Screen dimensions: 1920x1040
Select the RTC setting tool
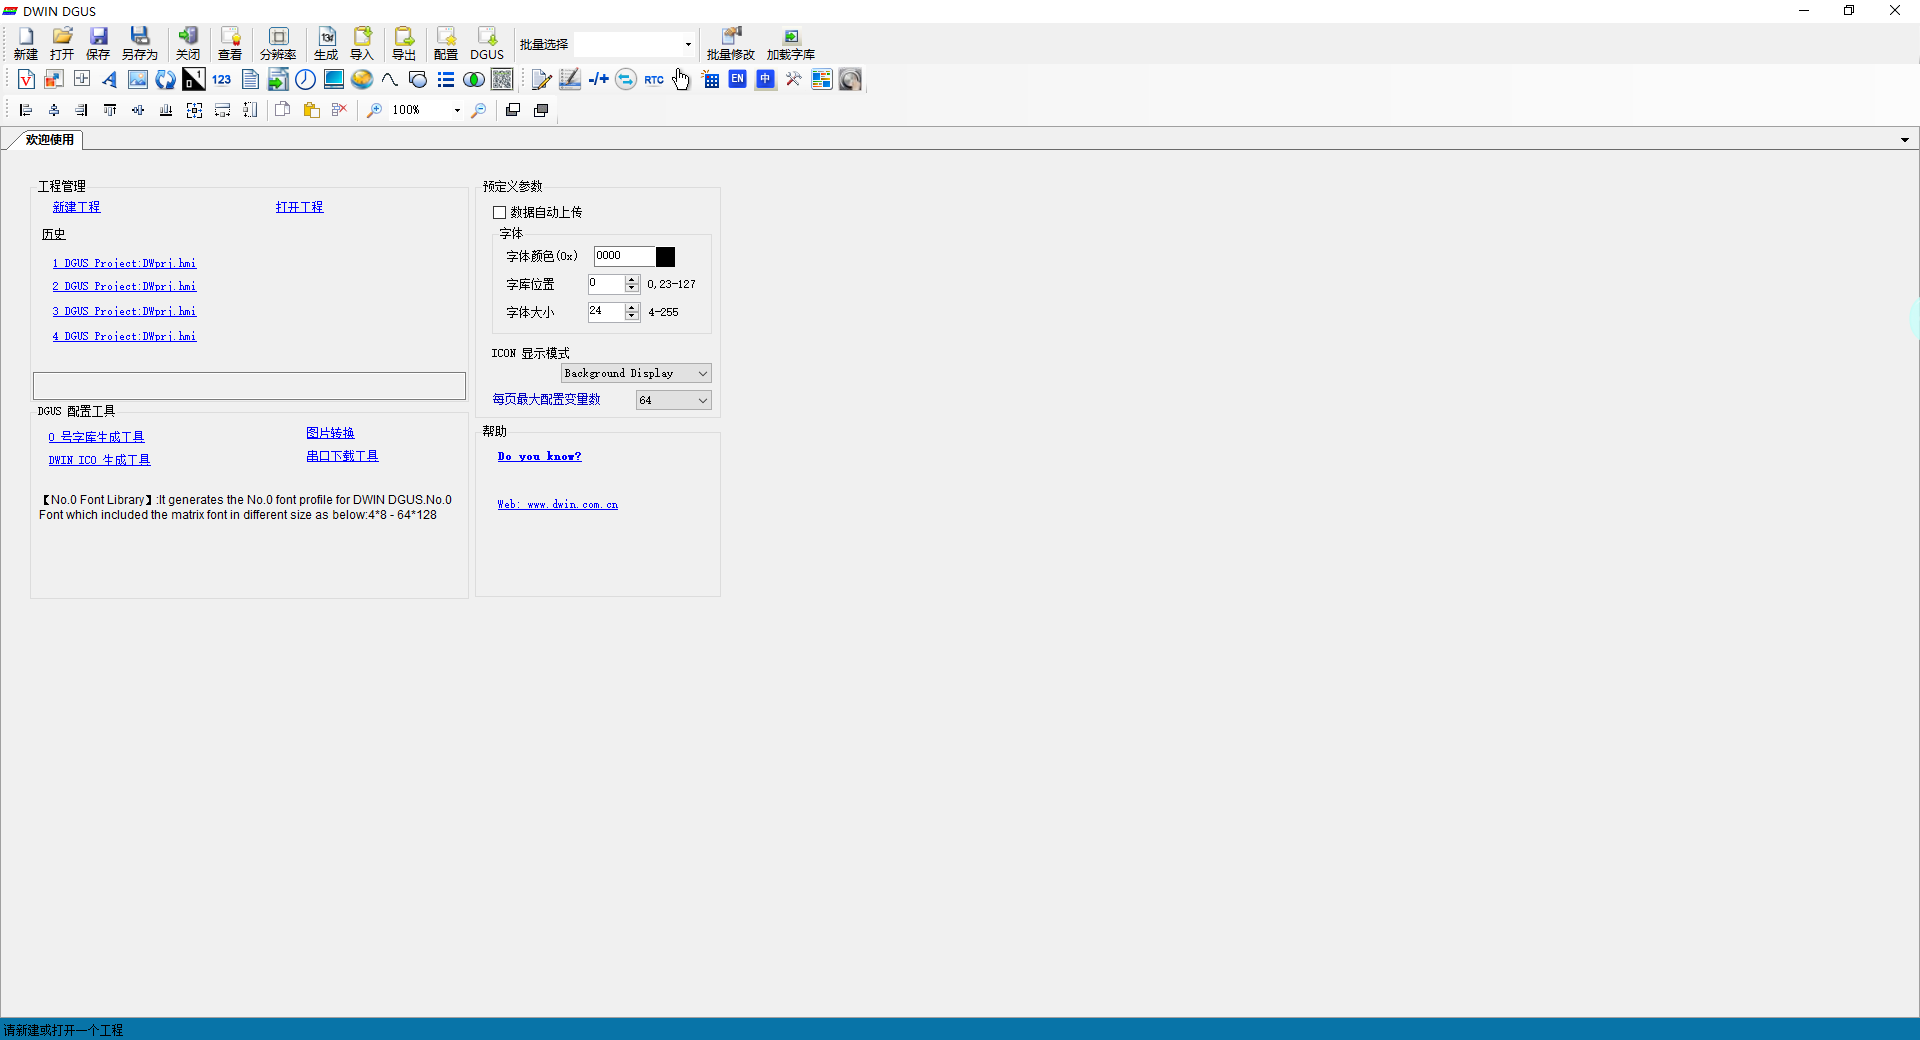[x=654, y=80]
